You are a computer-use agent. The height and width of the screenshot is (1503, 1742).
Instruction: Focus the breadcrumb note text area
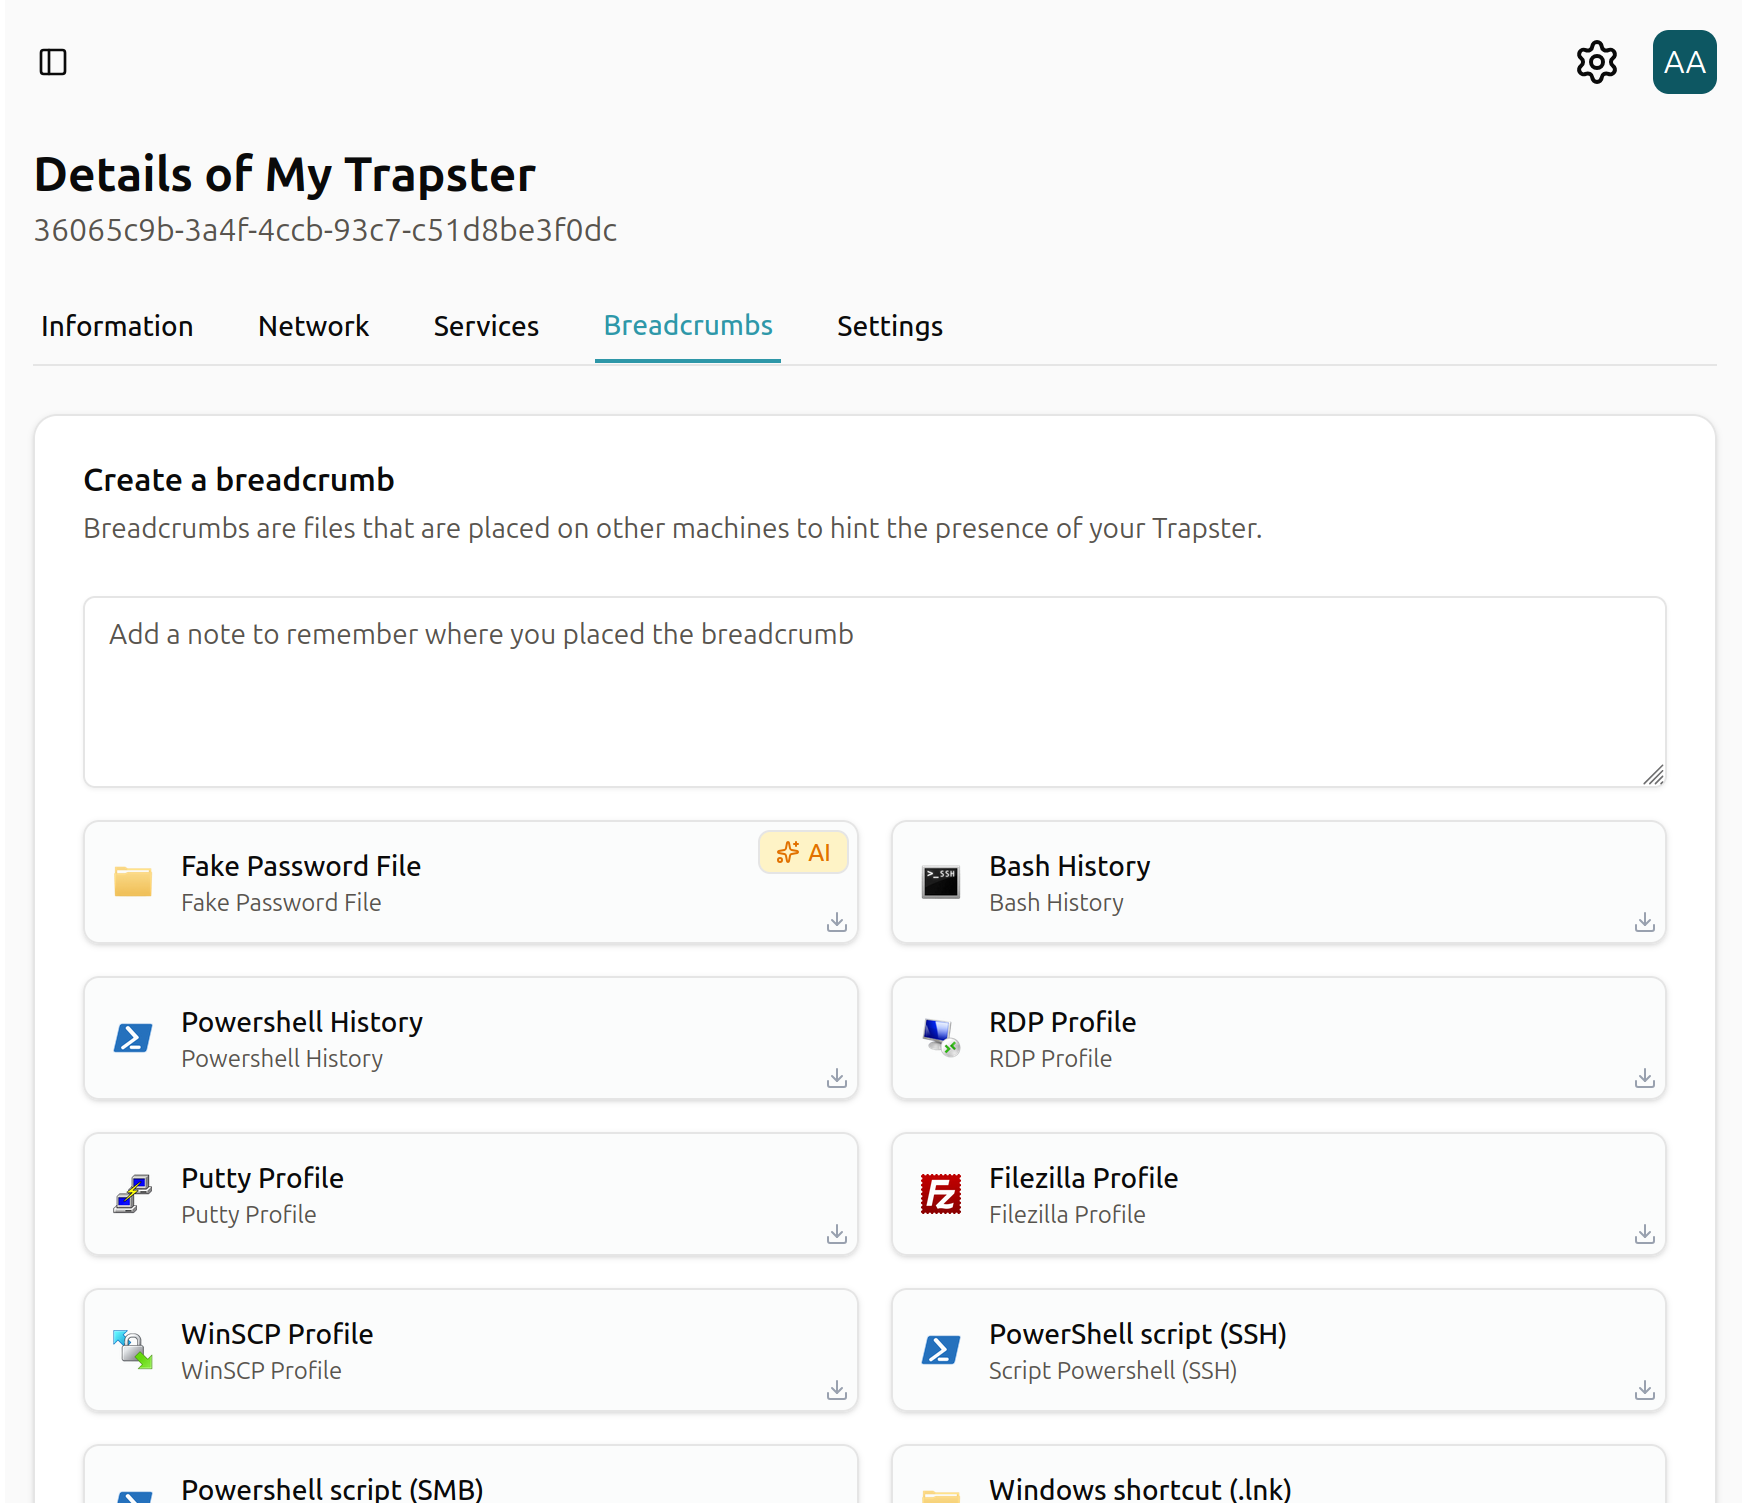pos(875,692)
